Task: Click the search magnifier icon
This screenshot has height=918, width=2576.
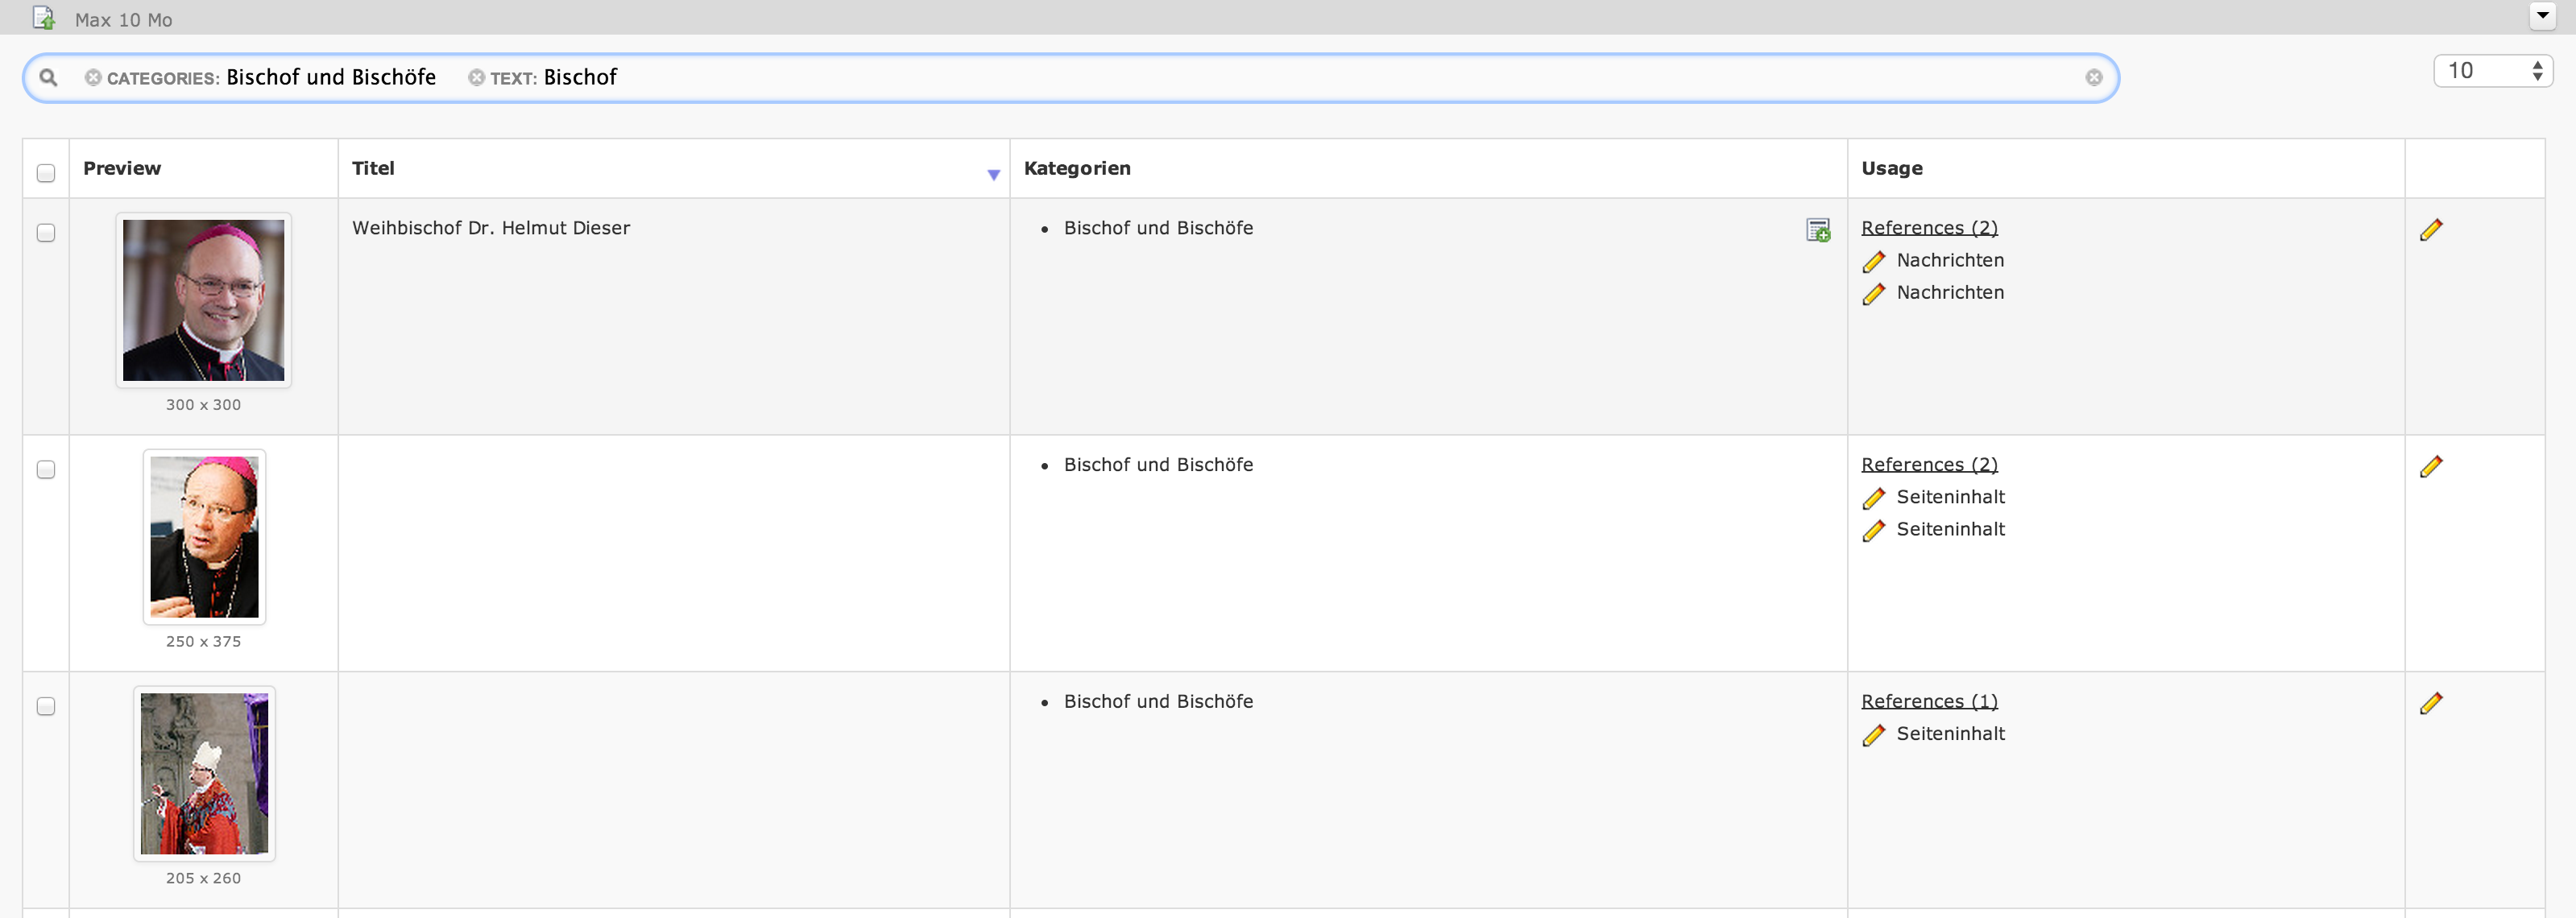Action: [49, 77]
